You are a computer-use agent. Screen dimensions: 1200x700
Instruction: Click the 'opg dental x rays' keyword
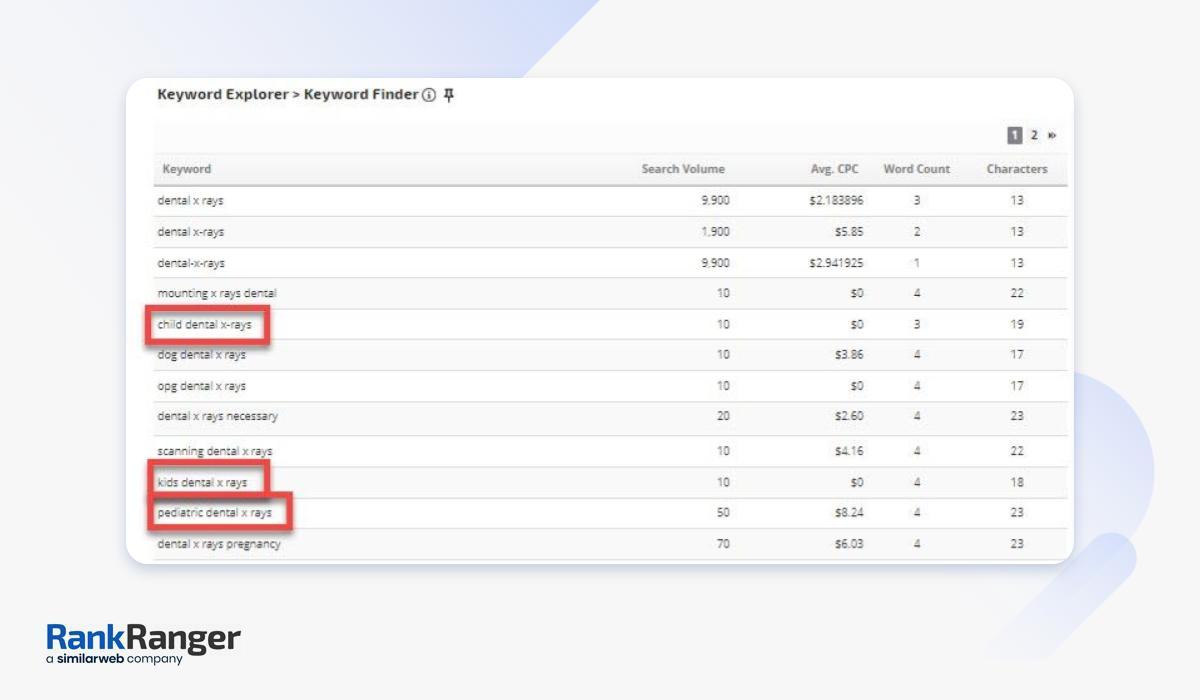point(201,386)
